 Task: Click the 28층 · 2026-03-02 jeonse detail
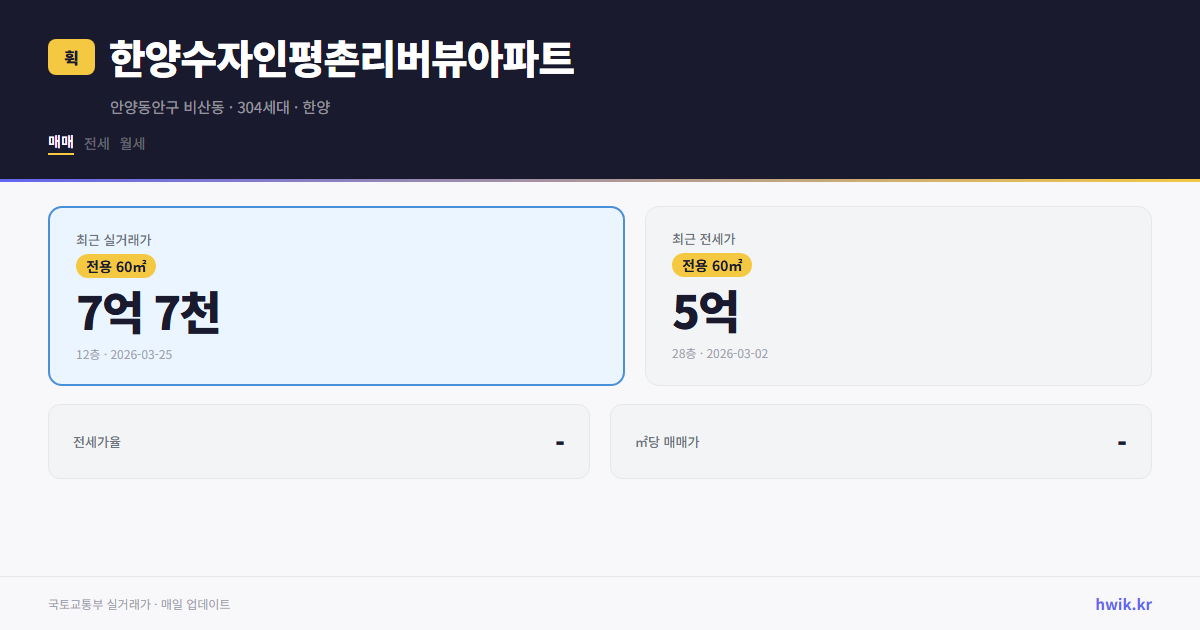[720, 353]
